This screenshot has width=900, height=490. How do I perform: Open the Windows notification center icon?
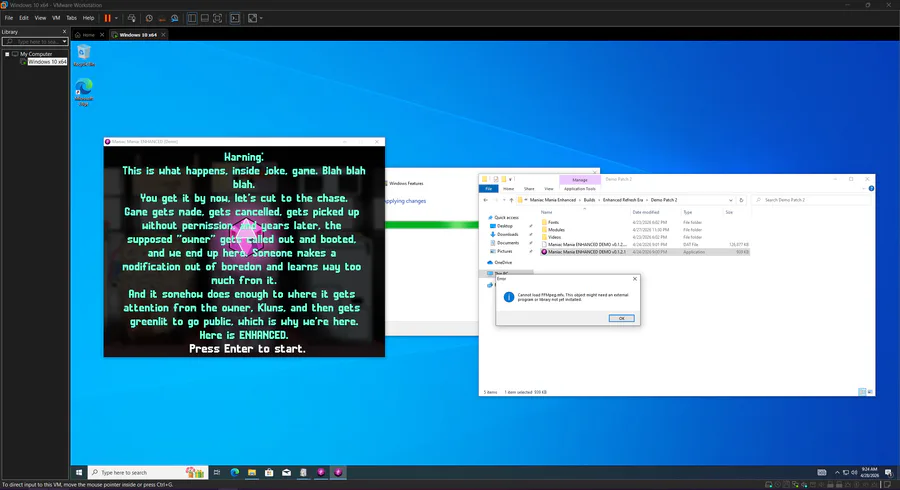pyautogui.click(x=889, y=473)
